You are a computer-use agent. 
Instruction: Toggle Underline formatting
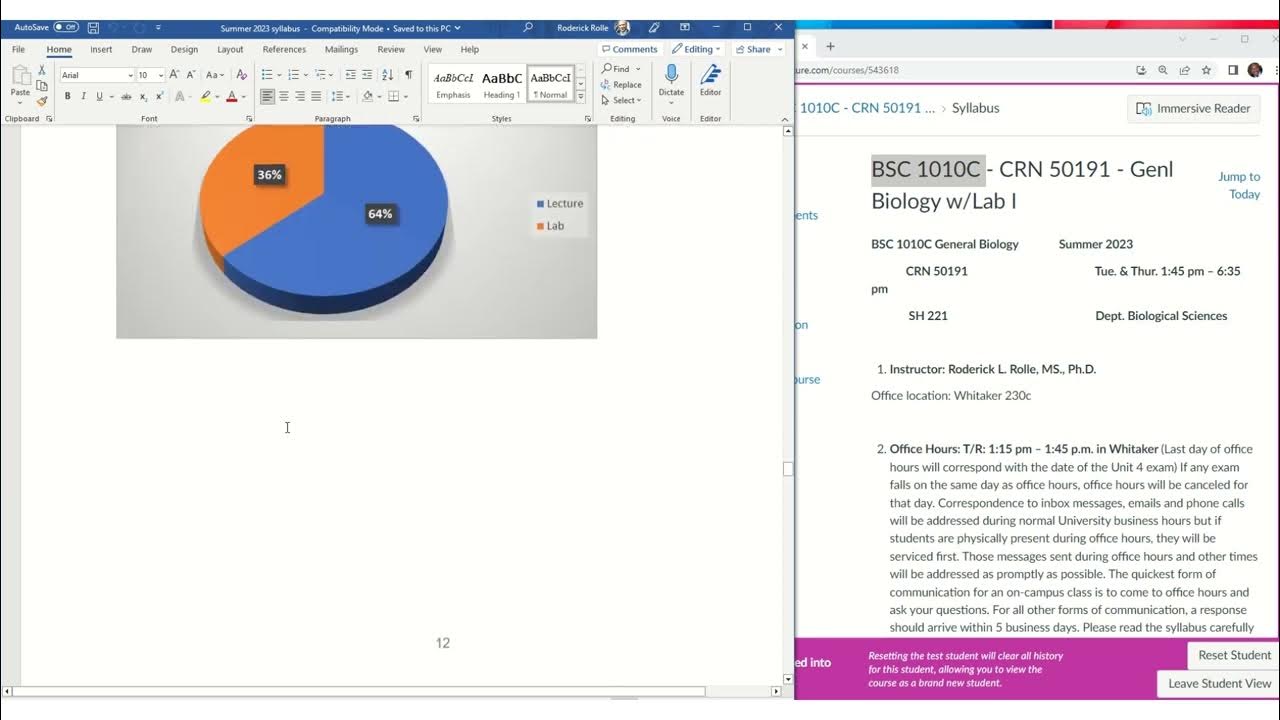pos(99,96)
